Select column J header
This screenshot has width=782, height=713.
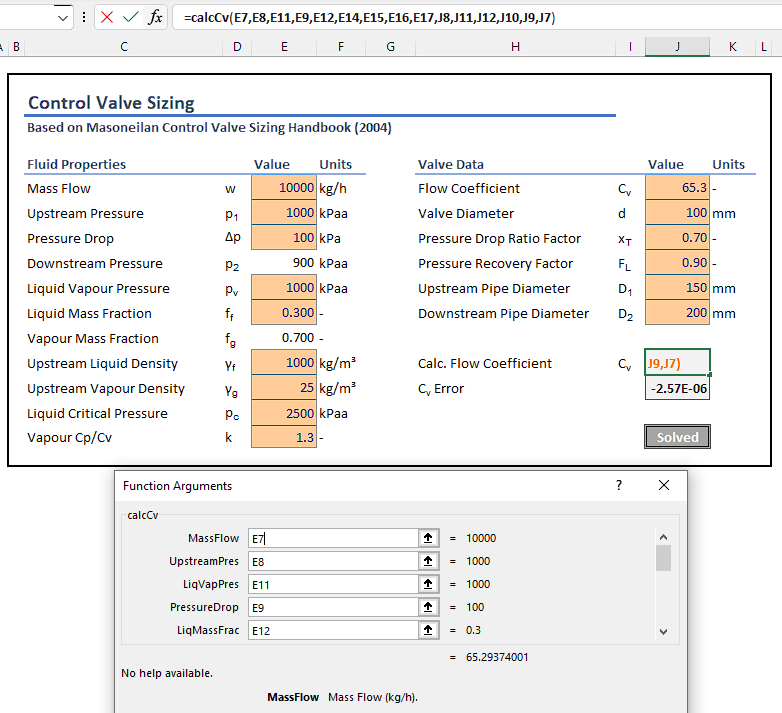coord(677,47)
